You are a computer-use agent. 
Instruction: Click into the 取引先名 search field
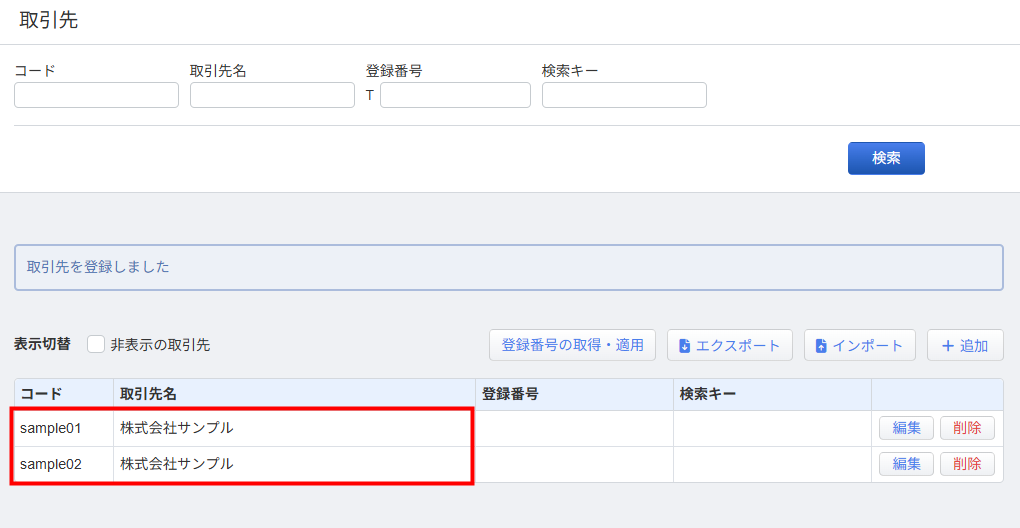coord(272,95)
